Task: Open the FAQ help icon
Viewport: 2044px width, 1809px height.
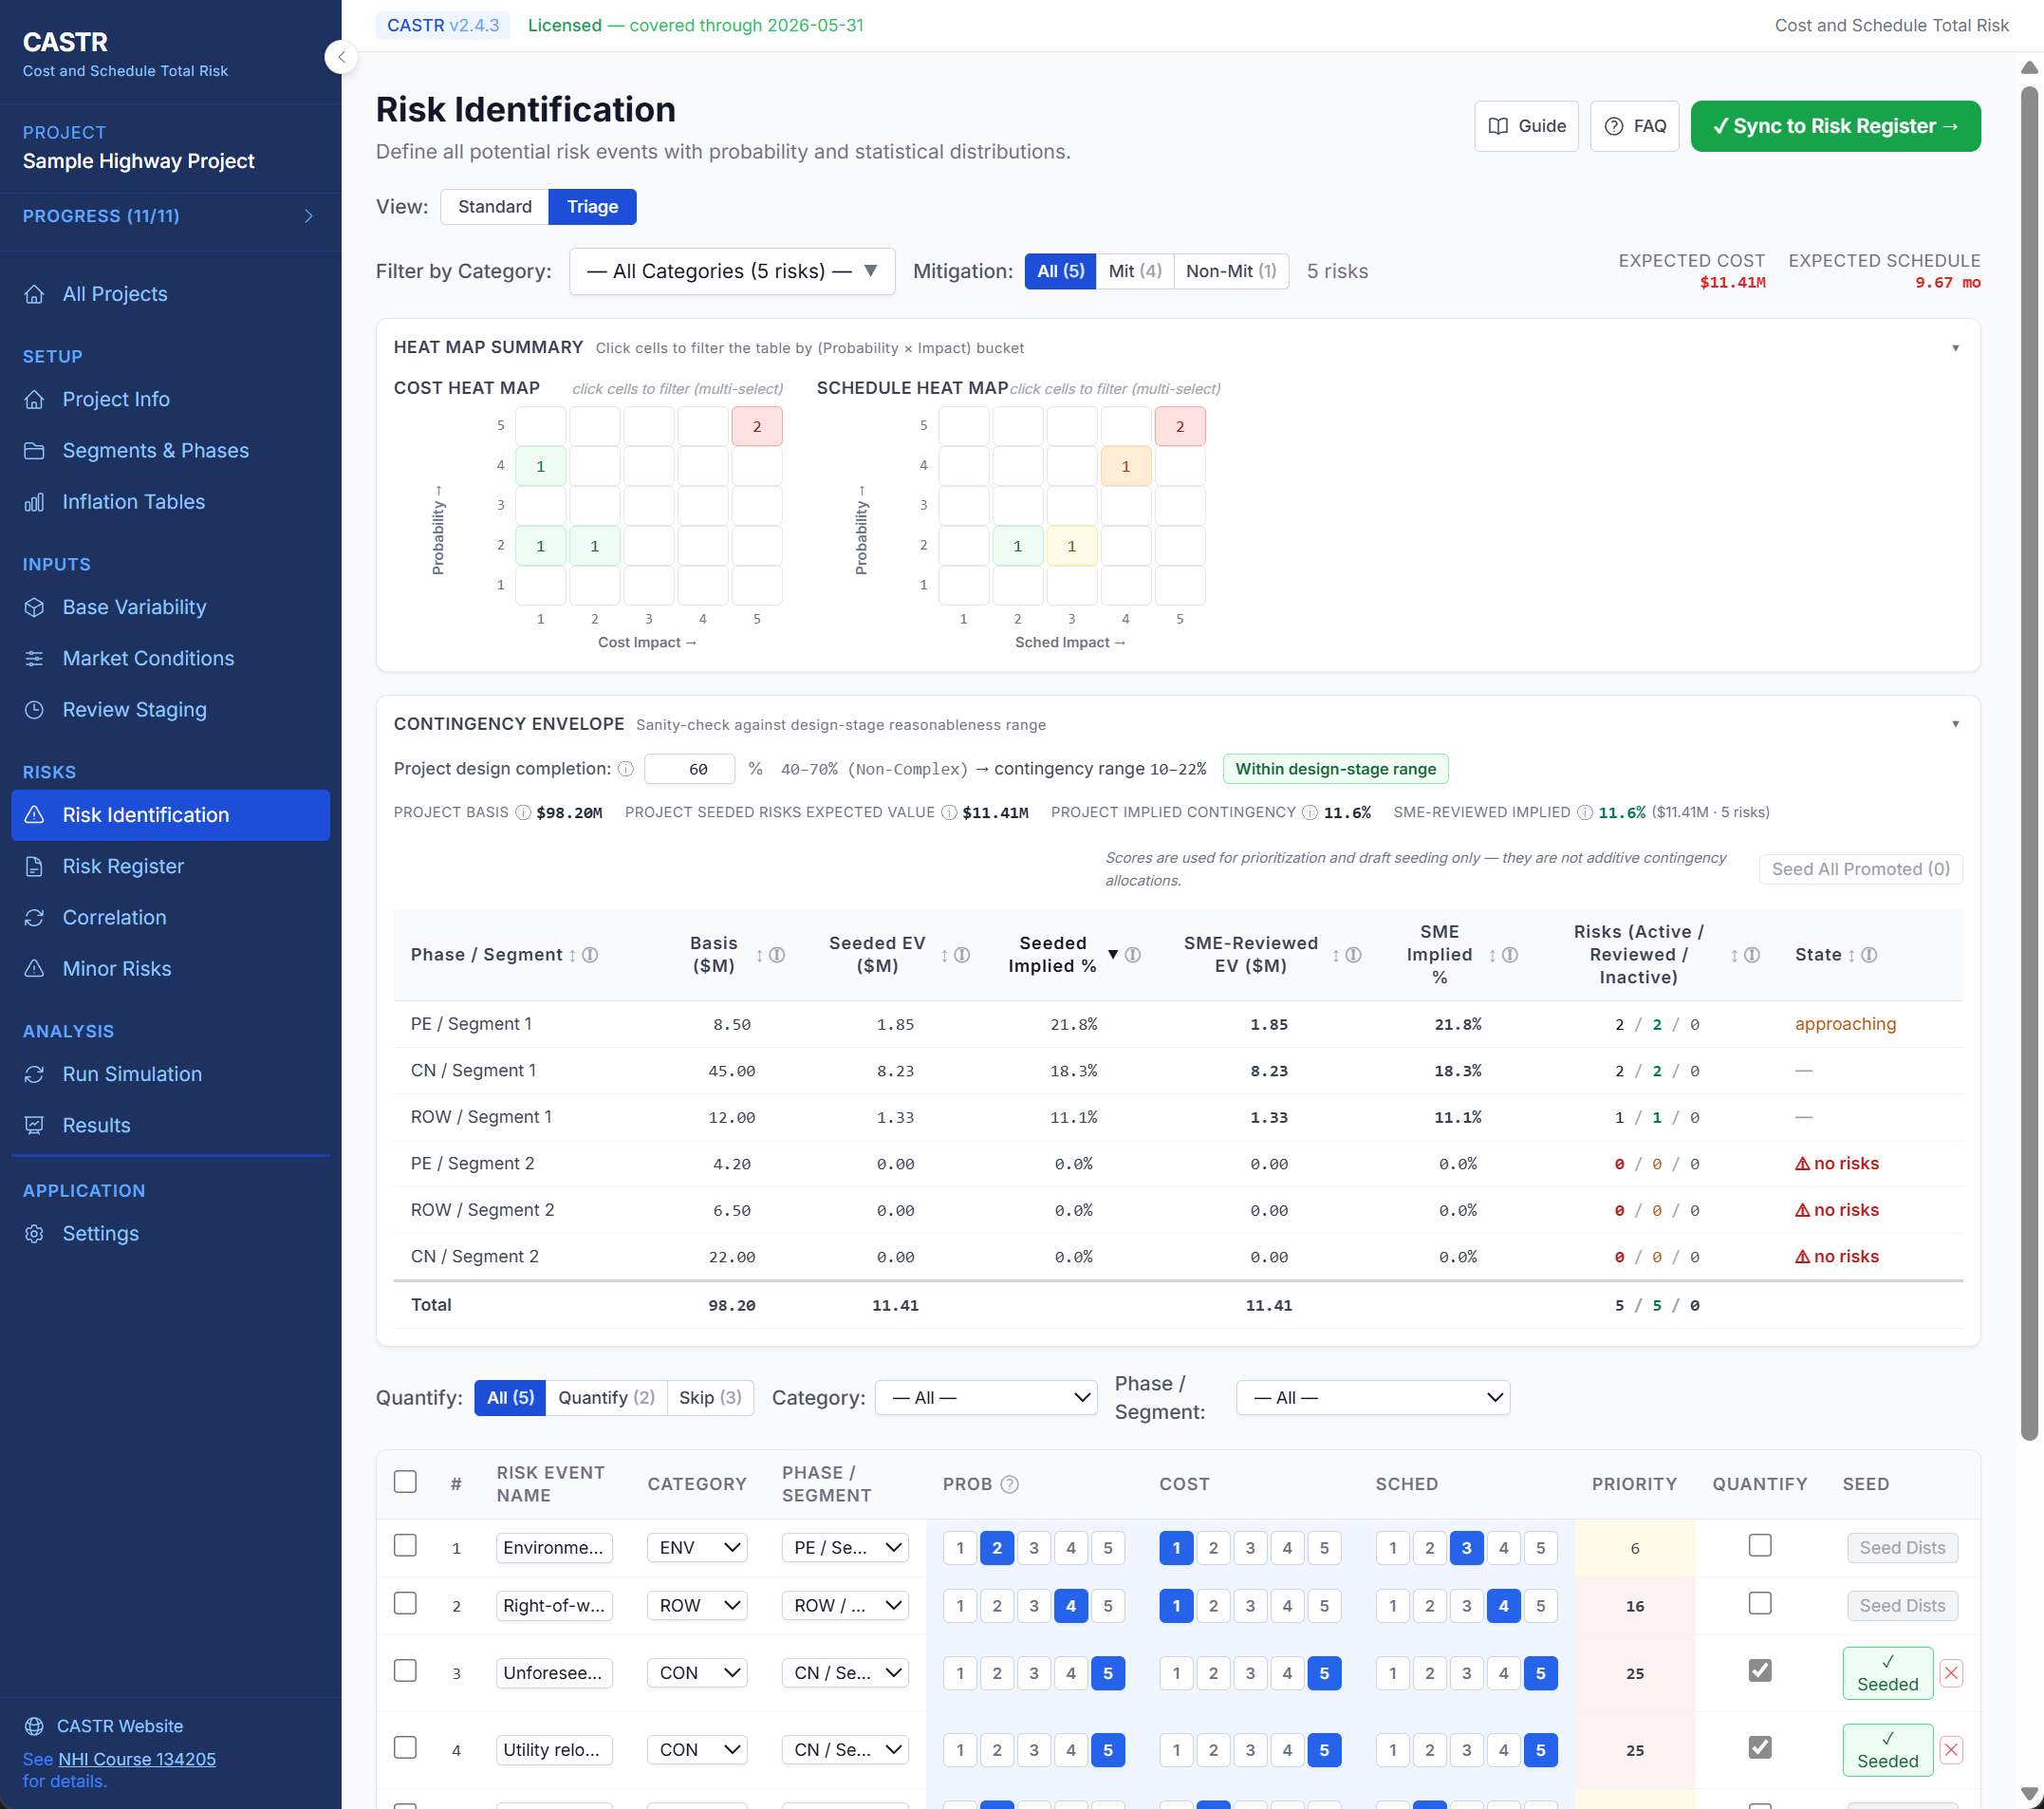Action: [x=1633, y=126]
